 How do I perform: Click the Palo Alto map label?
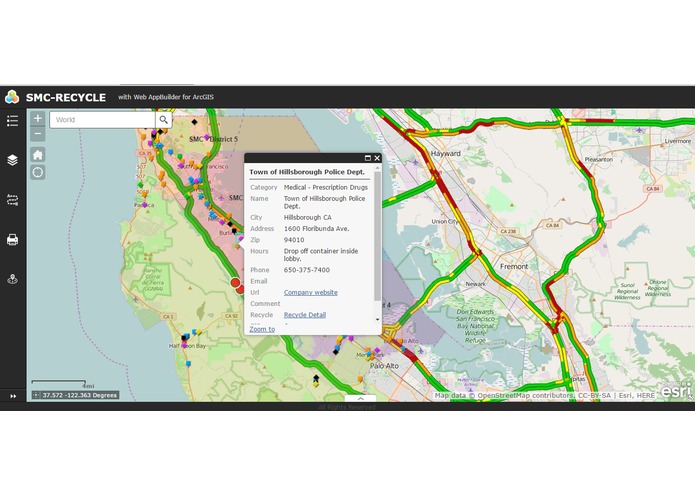tap(384, 366)
